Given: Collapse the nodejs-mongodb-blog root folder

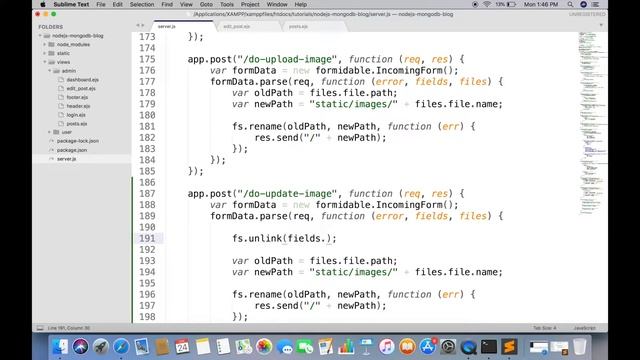Looking at the screenshot, I should coord(40,36).
